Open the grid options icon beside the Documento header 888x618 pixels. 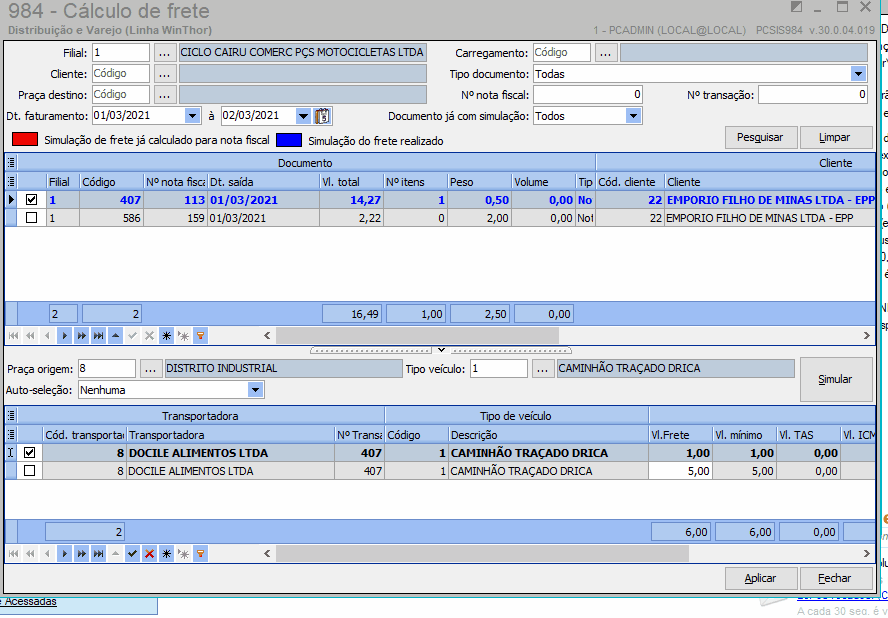tap(11, 163)
